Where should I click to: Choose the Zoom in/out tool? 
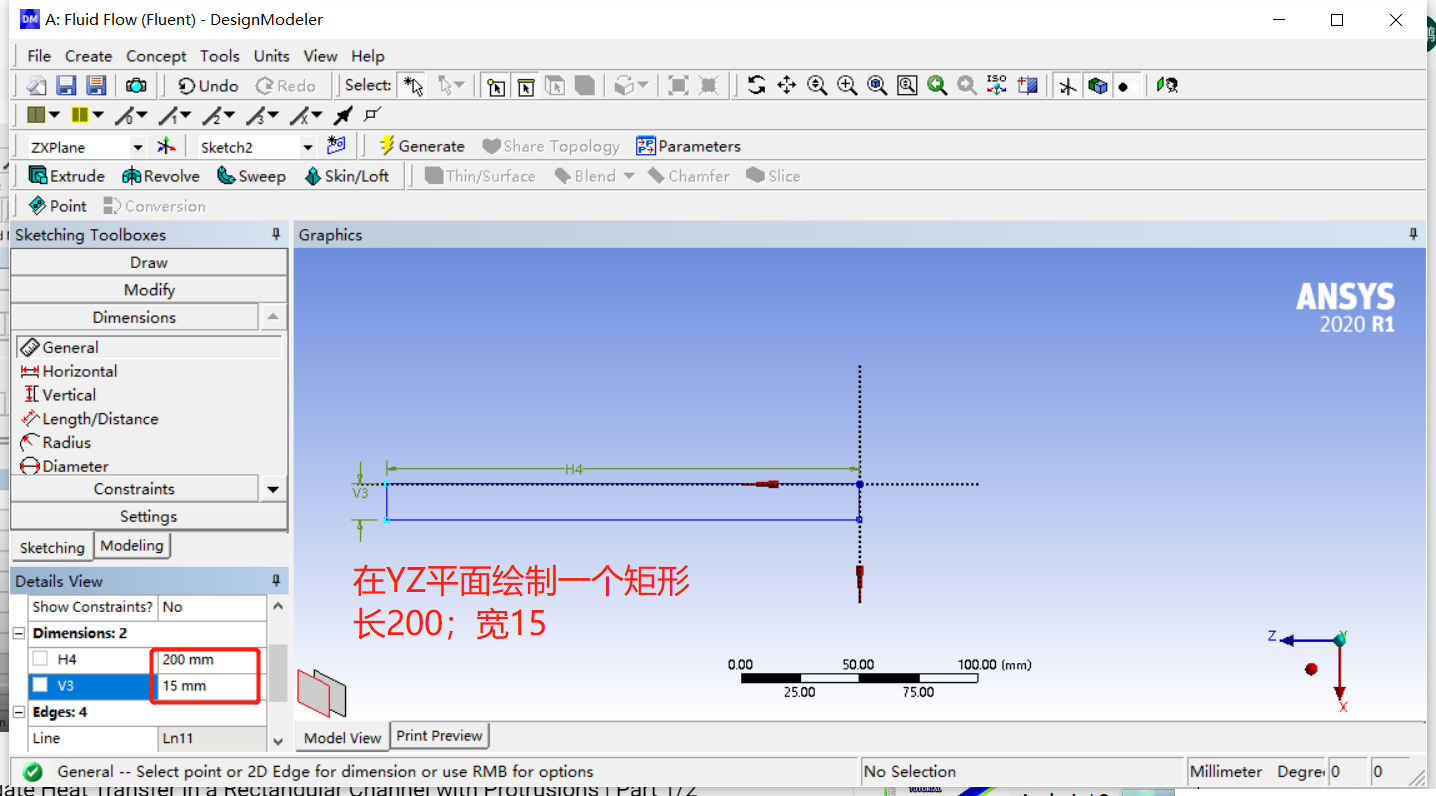pyautogui.click(x=817, y=86)
